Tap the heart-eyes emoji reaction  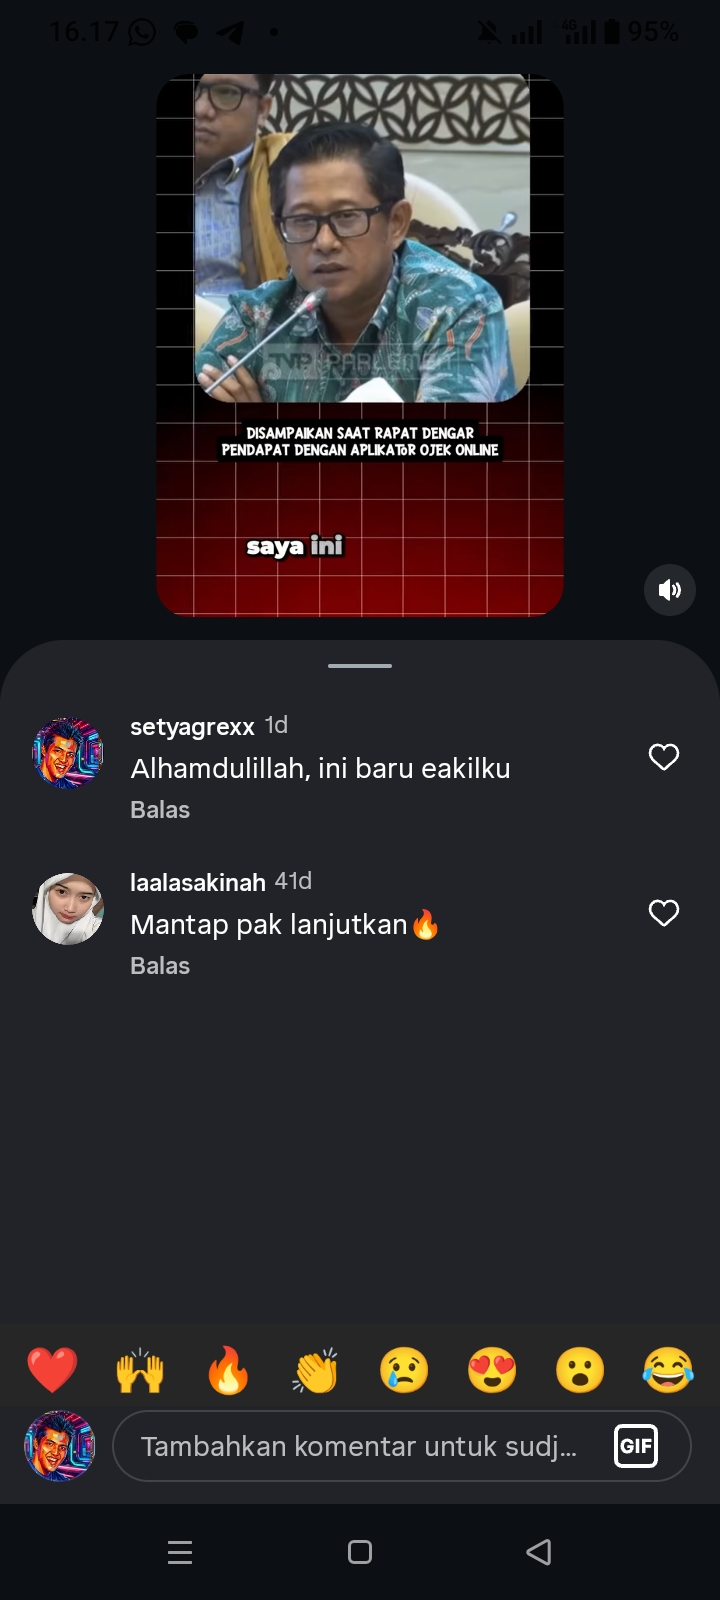pyautogui.click(x=492, y=1370)
